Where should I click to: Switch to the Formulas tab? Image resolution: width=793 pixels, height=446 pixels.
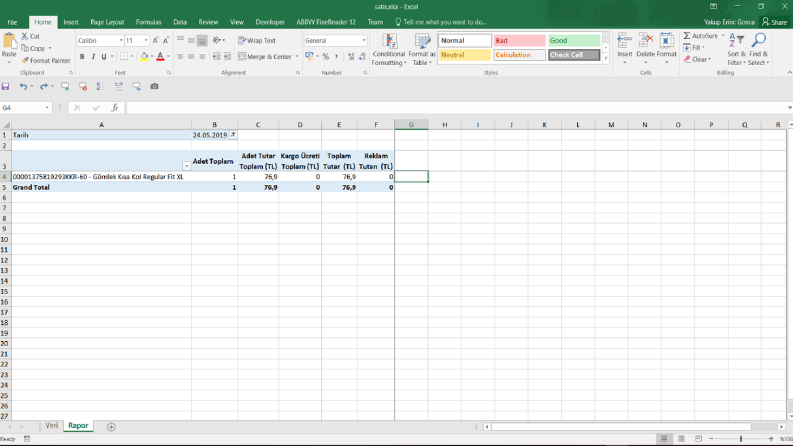coord(149,22)
